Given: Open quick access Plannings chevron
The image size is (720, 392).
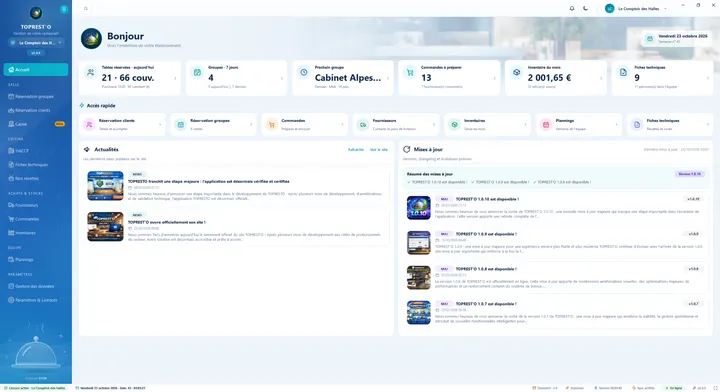Looking at the screenshot, I should [x=616, y=124].
